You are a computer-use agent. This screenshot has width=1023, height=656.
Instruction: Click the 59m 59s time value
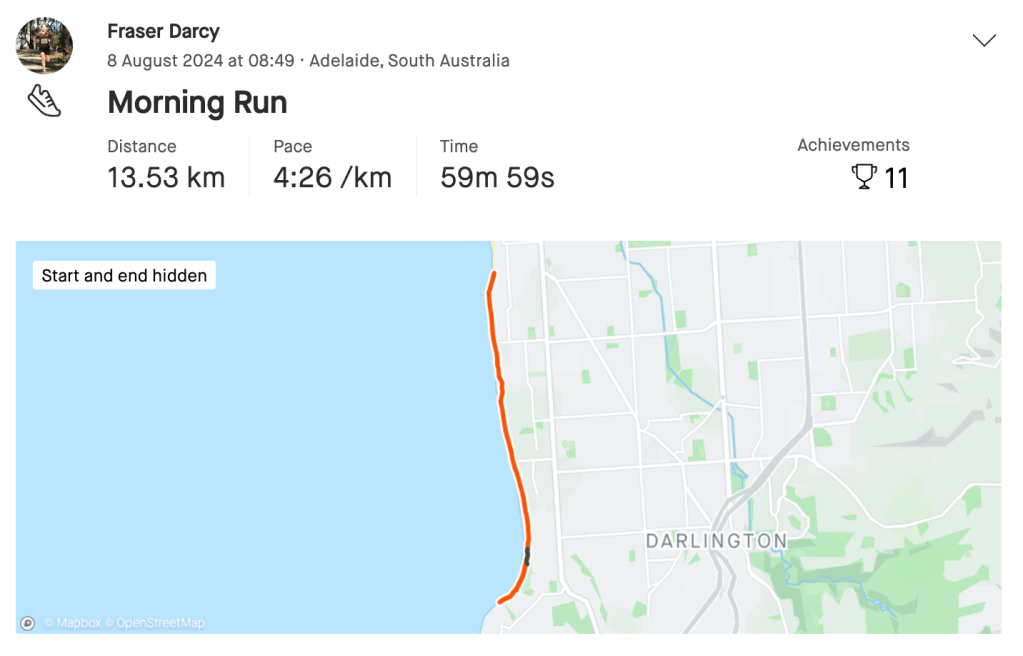(497, 178)
